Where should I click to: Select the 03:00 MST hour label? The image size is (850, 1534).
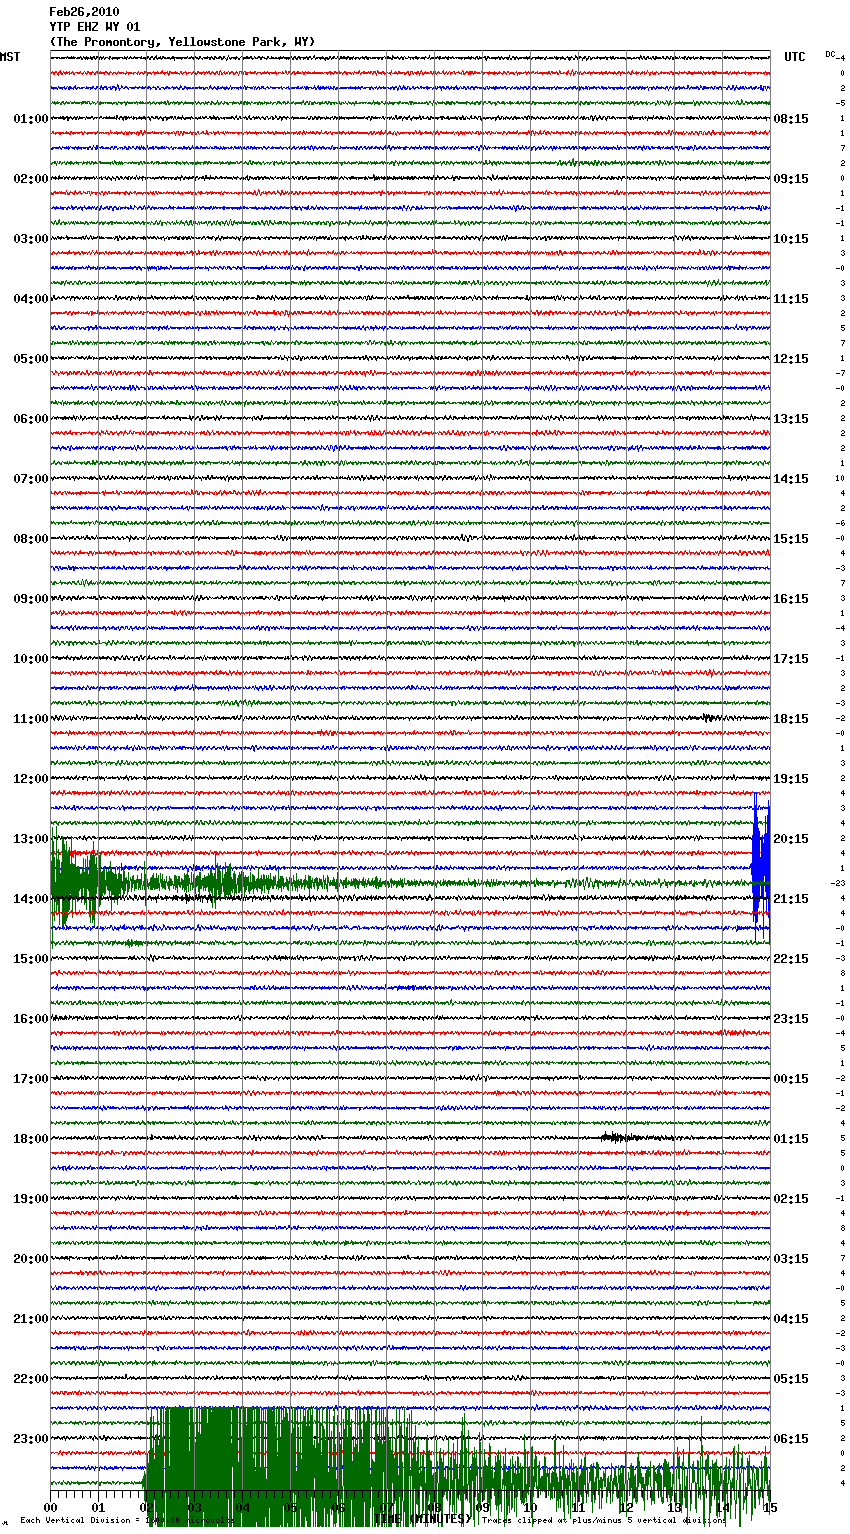click(31, 239)
